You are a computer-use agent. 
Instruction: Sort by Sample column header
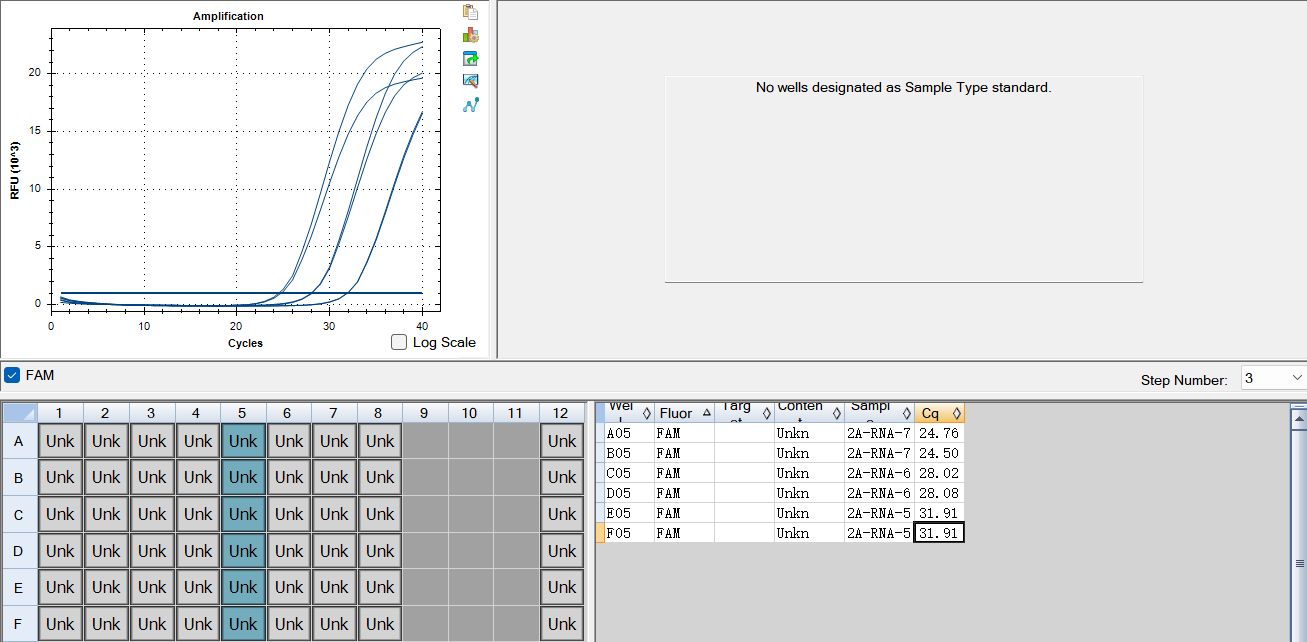[x=879, y=413]
